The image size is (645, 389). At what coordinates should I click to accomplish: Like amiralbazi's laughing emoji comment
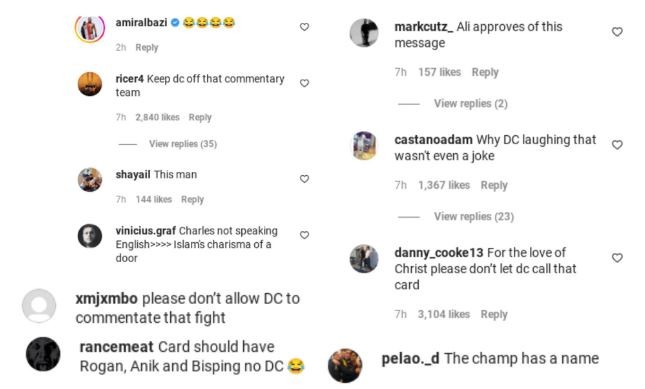(x=304, y=27)
